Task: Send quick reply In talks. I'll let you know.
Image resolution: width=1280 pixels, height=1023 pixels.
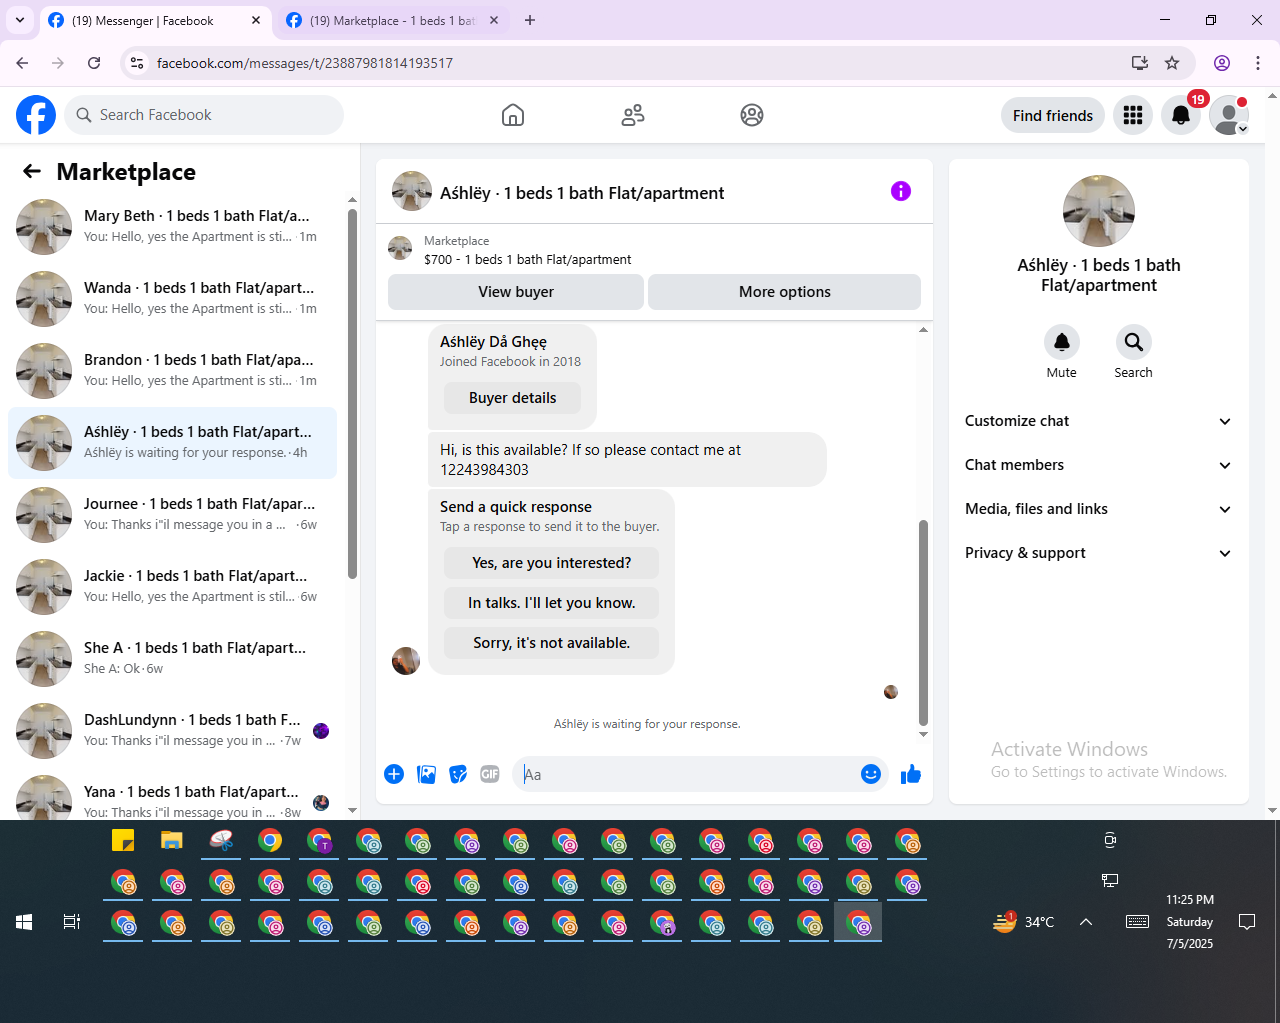Action: pos(552,603)
